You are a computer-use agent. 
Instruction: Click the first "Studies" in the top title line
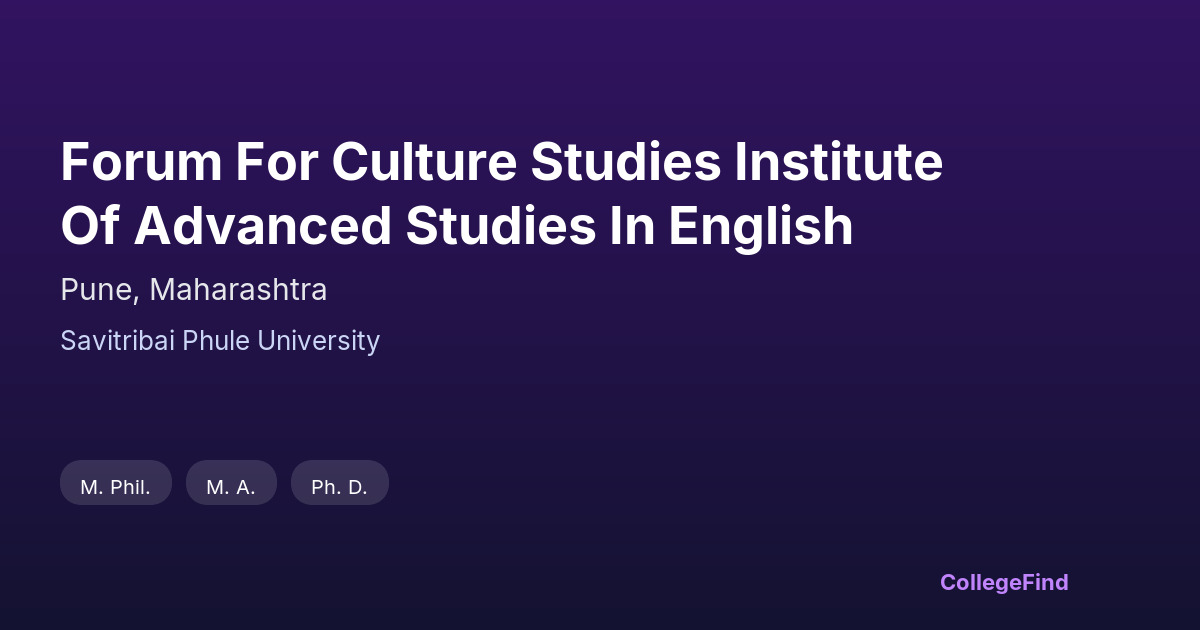pyautogui.click(x=626, y=162)
